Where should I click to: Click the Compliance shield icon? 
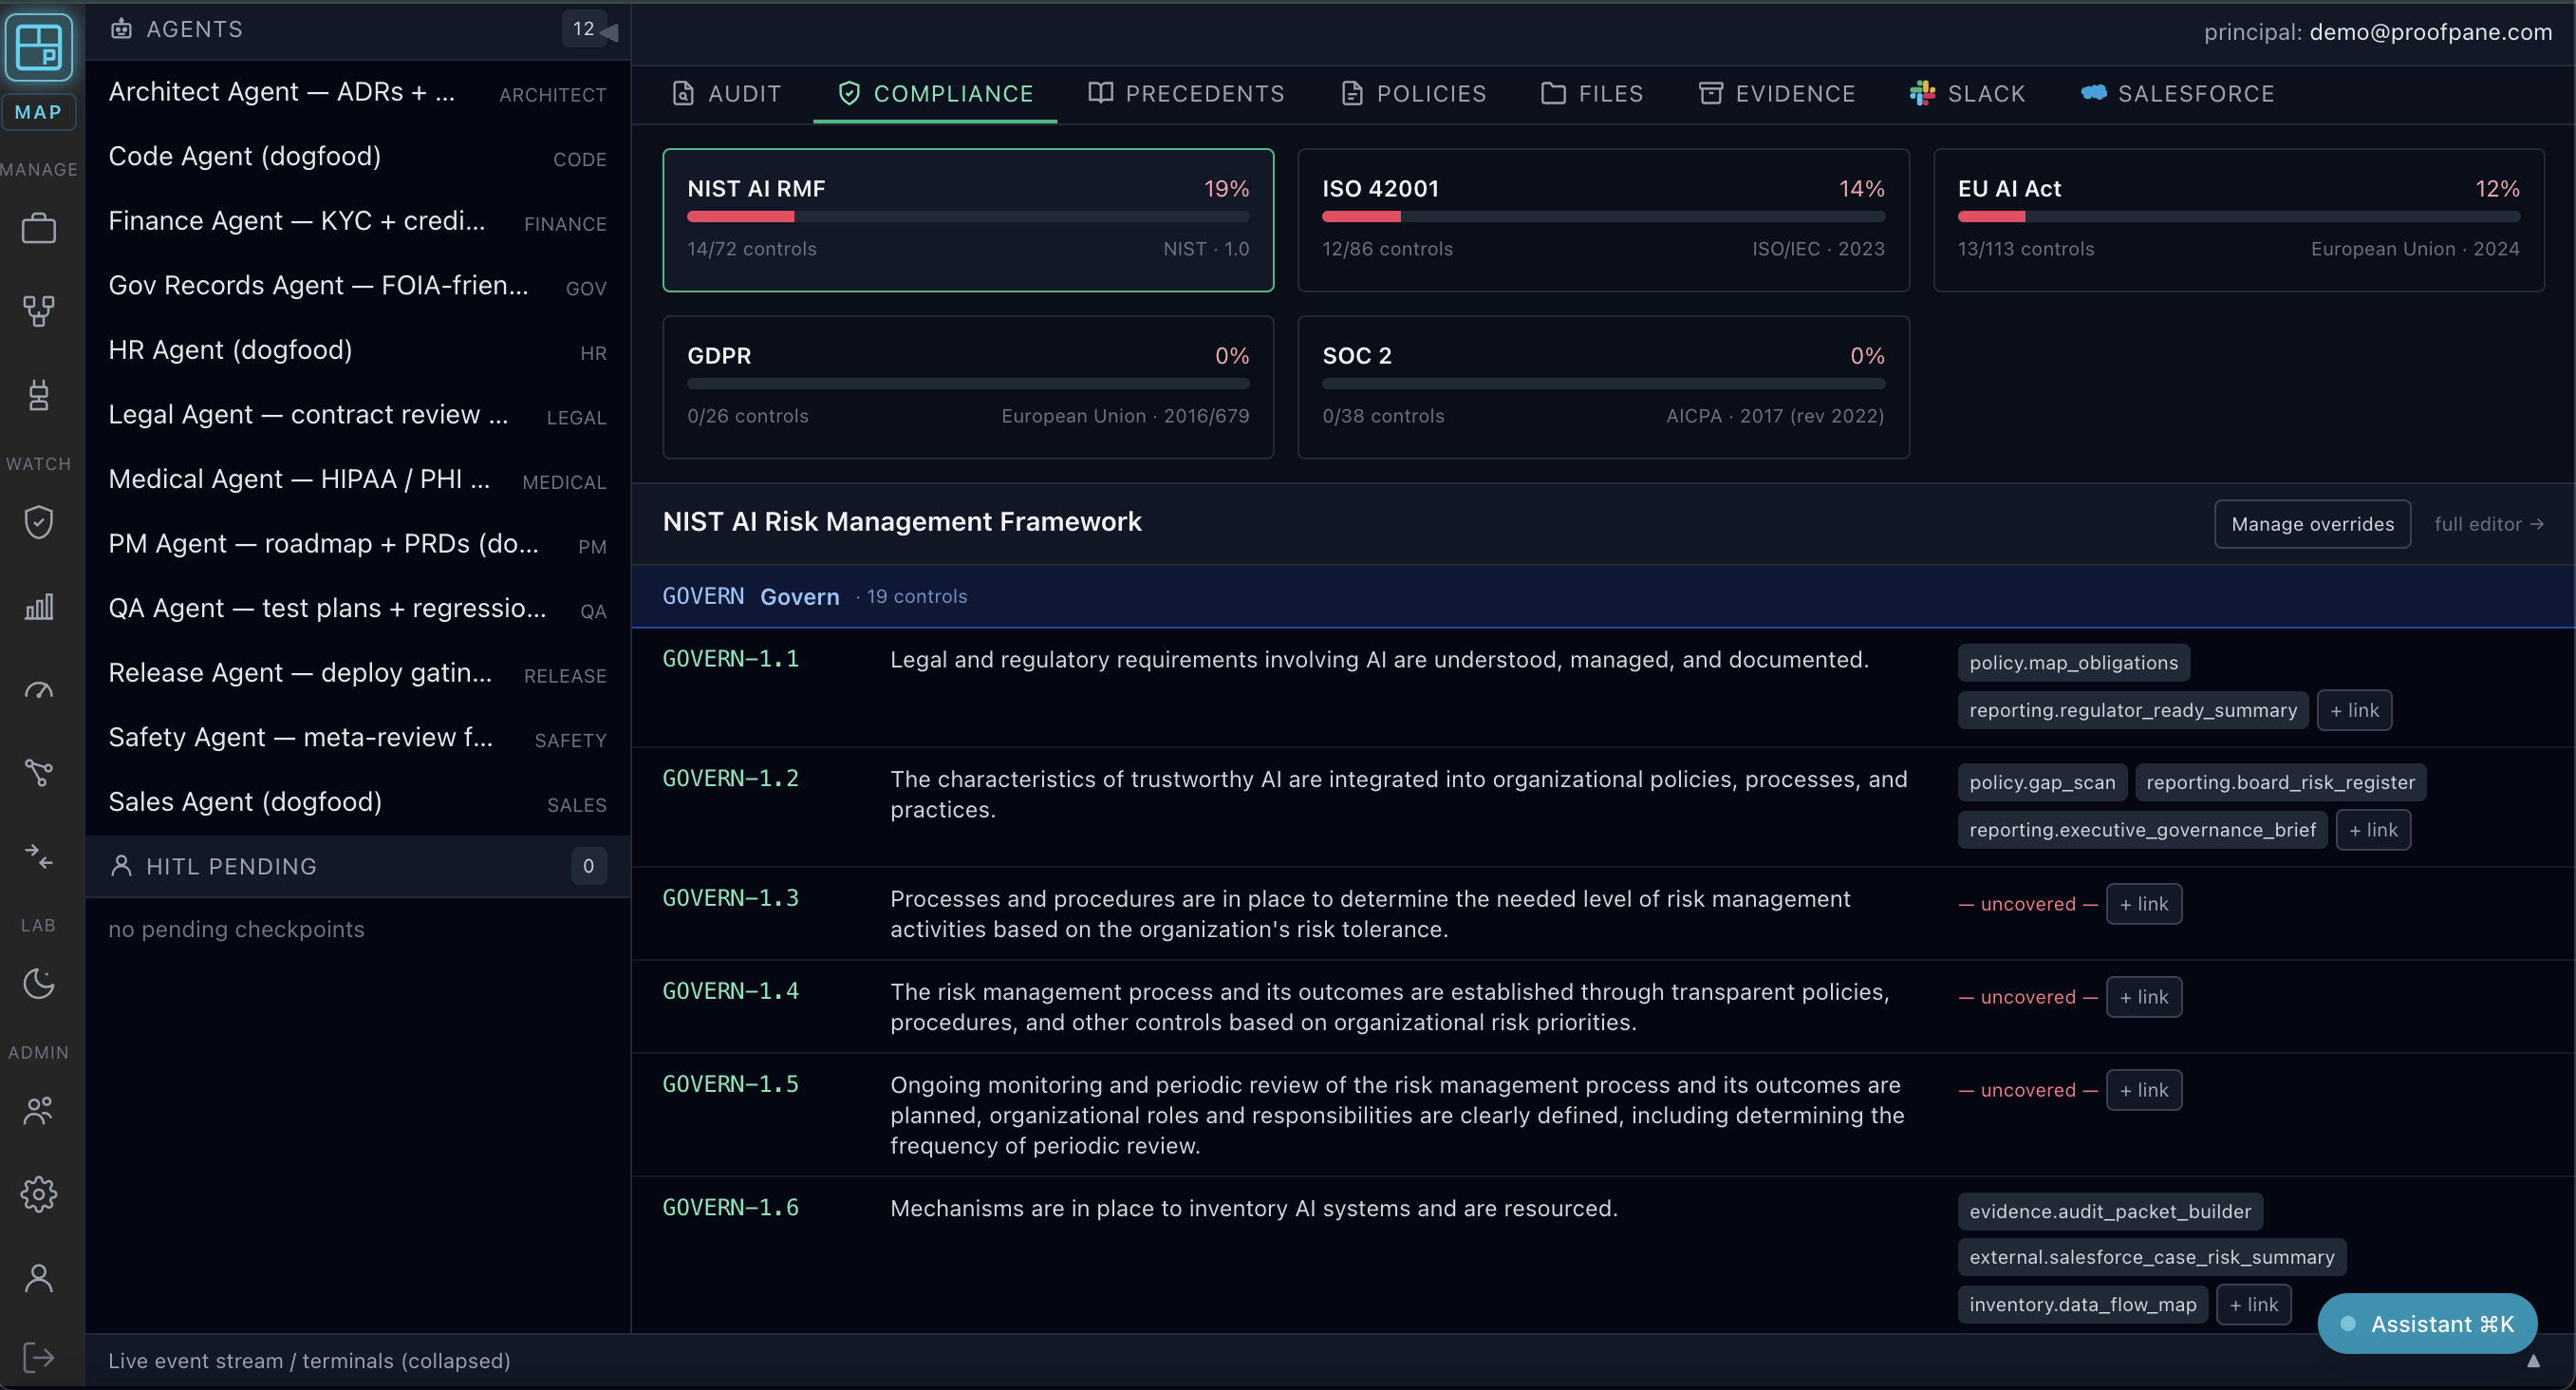tap(849, 93)
